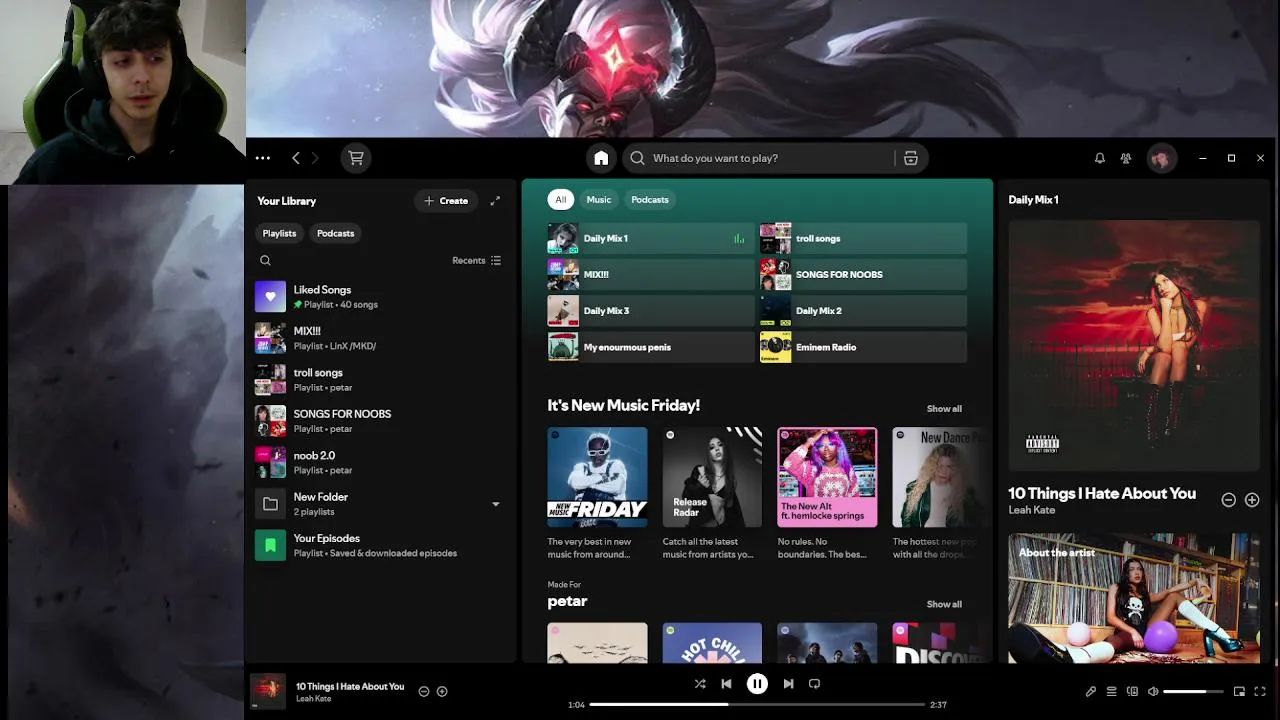Open the profile avatar menu

click(1161, 158)
